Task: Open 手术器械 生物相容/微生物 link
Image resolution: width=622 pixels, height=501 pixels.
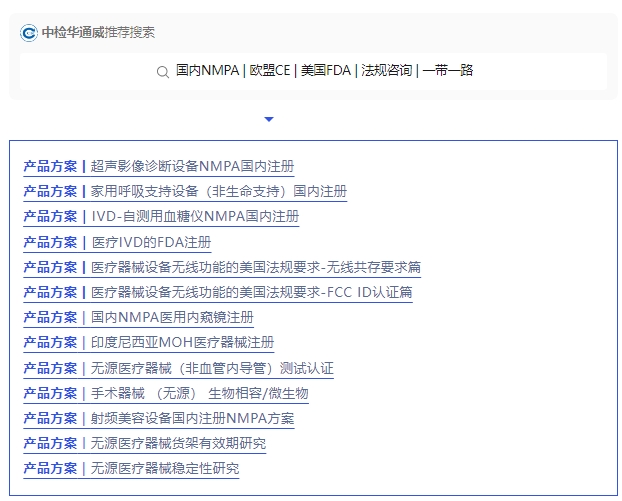Action: coord(199,393)
